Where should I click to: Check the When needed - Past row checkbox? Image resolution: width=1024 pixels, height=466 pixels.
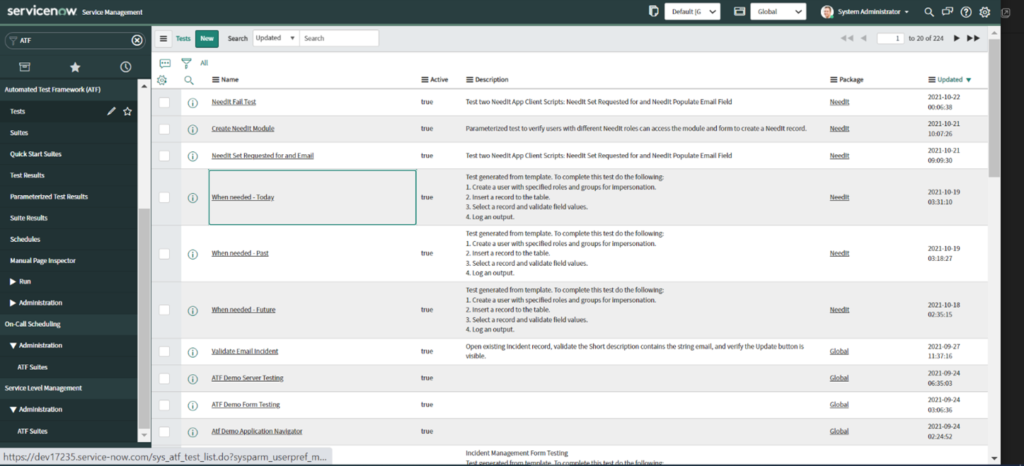pyautogui.click(x=164, y=253)
